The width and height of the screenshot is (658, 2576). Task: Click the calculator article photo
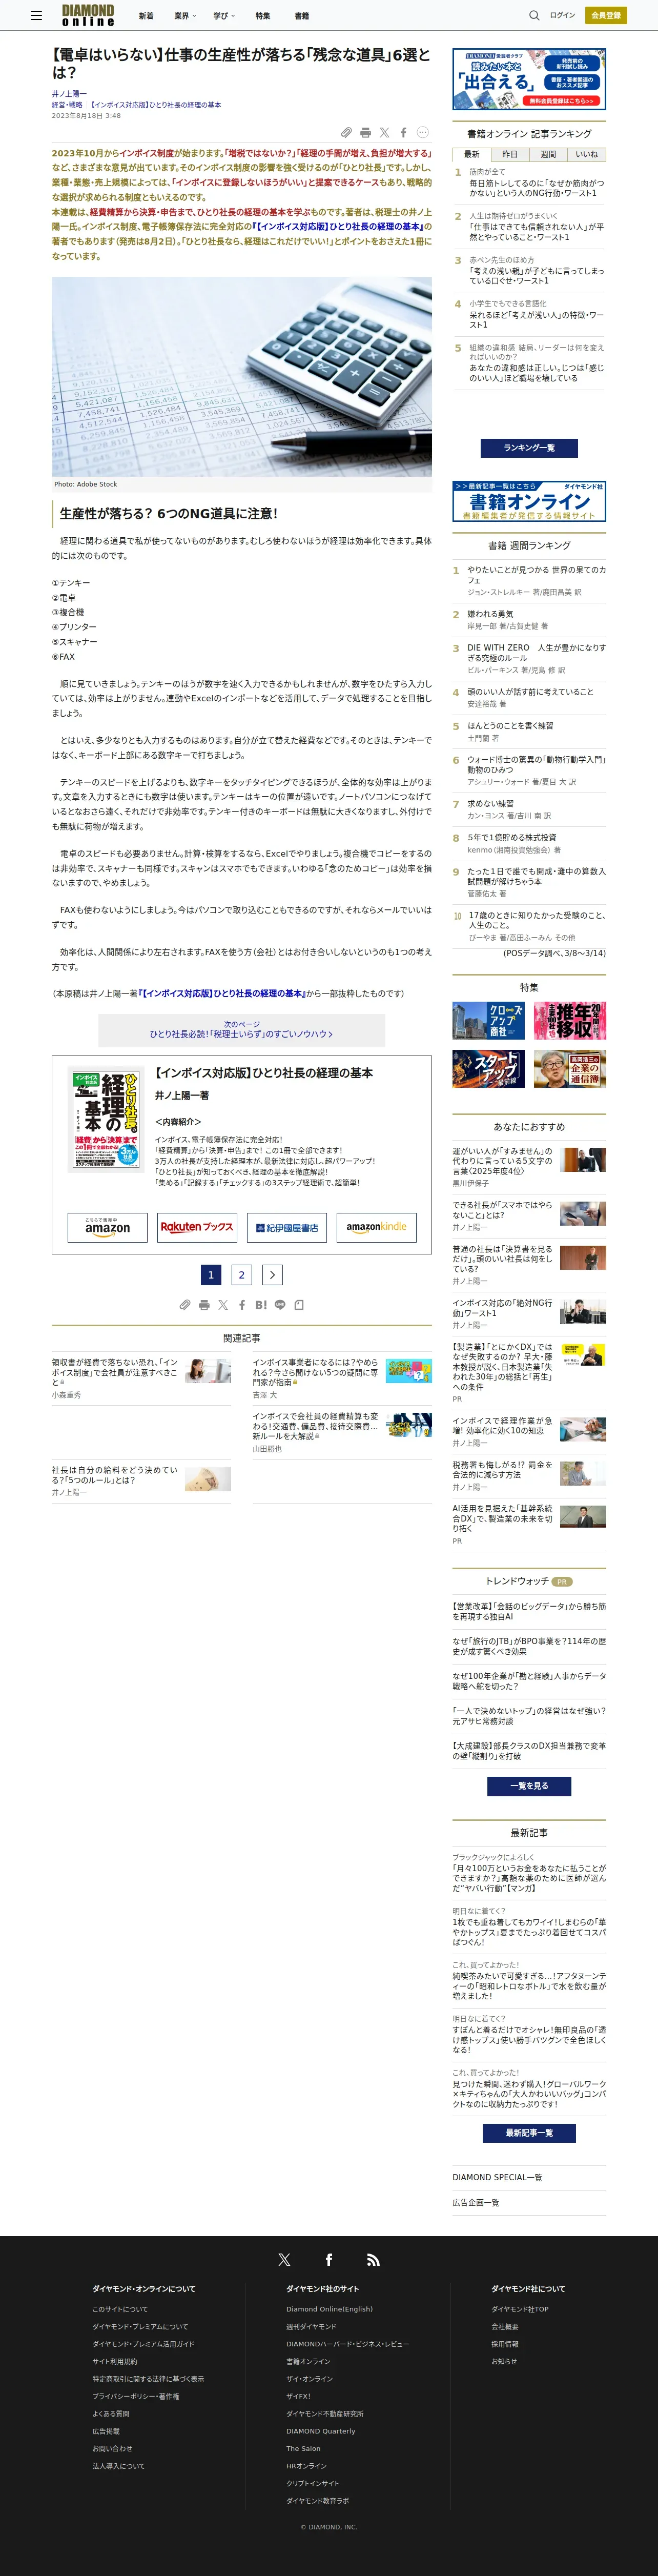pyautogui.click(x=242, y=377)
